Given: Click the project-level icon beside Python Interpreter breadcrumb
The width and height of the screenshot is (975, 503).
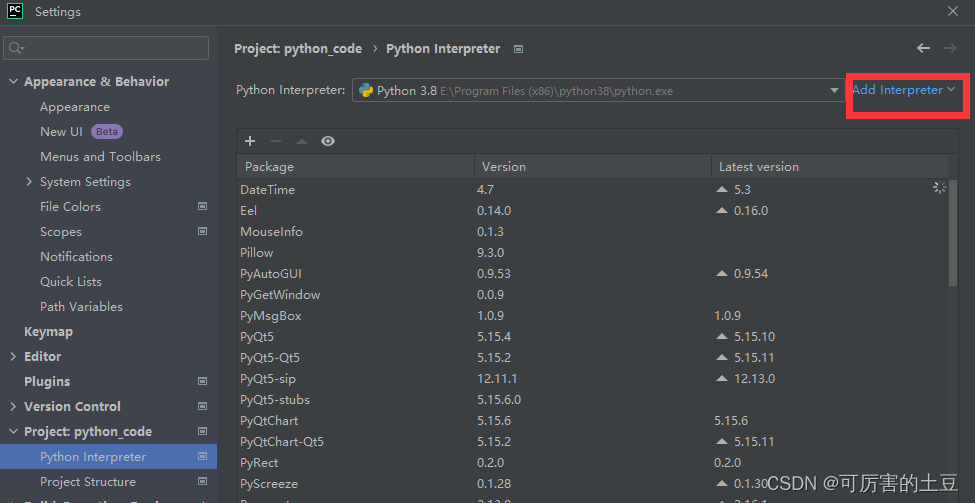Looking at the screenshot, I should 519,48.
